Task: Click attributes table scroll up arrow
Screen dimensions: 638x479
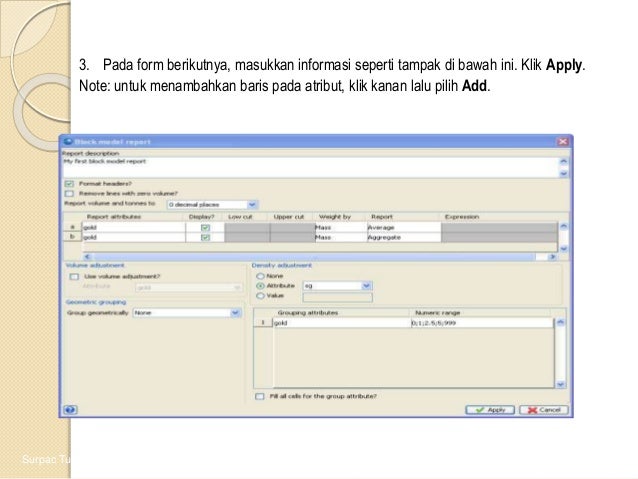Action: coord(564,226)
